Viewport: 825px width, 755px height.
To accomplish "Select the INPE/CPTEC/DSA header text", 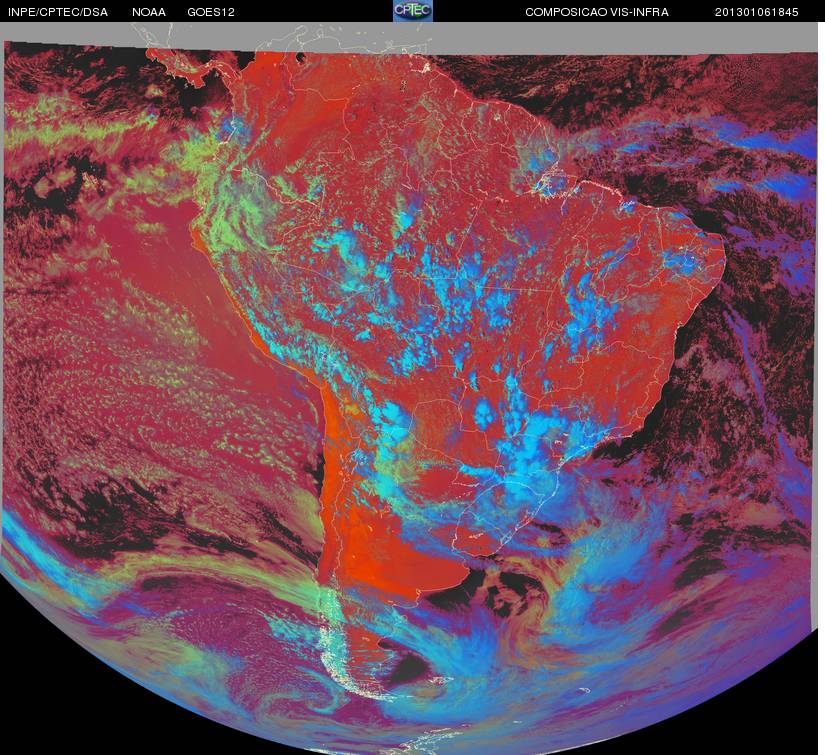I will tap(57, 12).
